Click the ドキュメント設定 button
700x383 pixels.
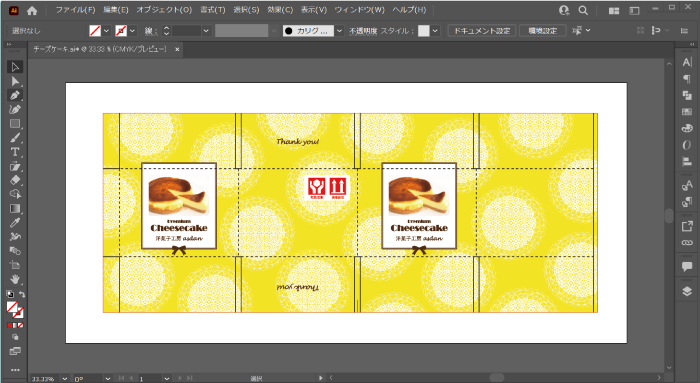482,31
